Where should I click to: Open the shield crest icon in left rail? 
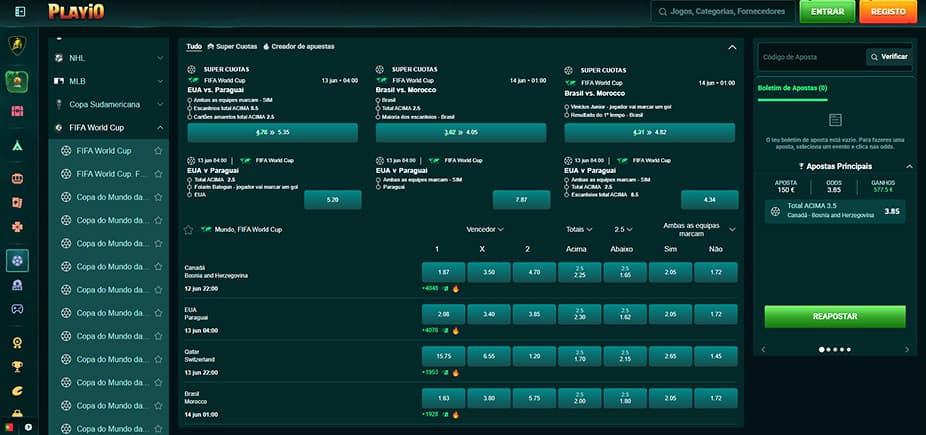17,45
